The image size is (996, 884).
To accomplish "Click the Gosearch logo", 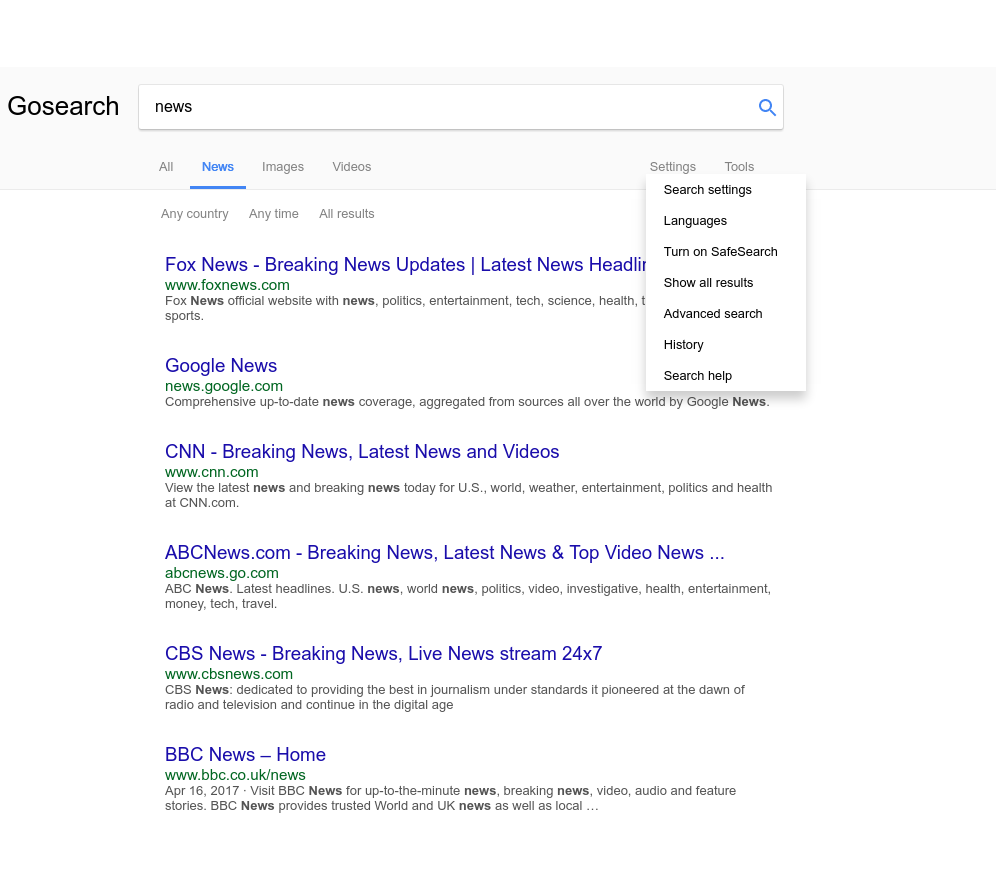I will [x=63, y=106].
